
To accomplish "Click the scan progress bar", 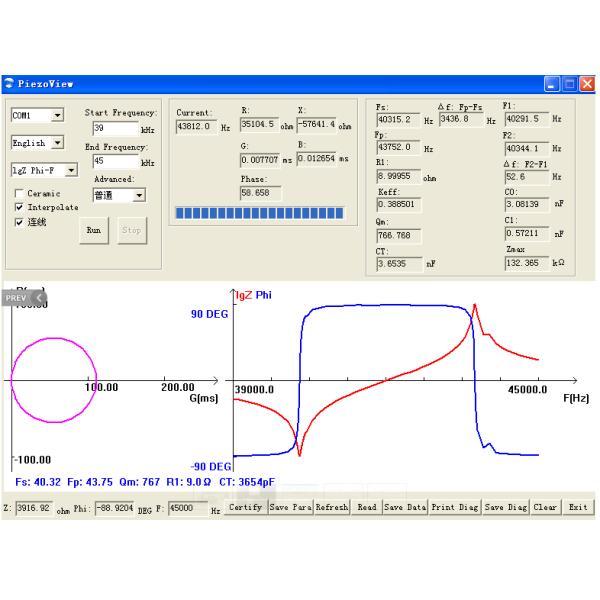I will pyautogui.click(x=259, y=212).
